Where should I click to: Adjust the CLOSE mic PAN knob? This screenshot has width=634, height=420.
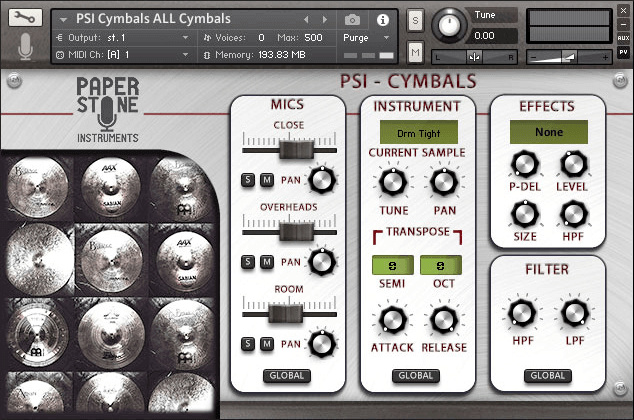click(x=322, y=180)
